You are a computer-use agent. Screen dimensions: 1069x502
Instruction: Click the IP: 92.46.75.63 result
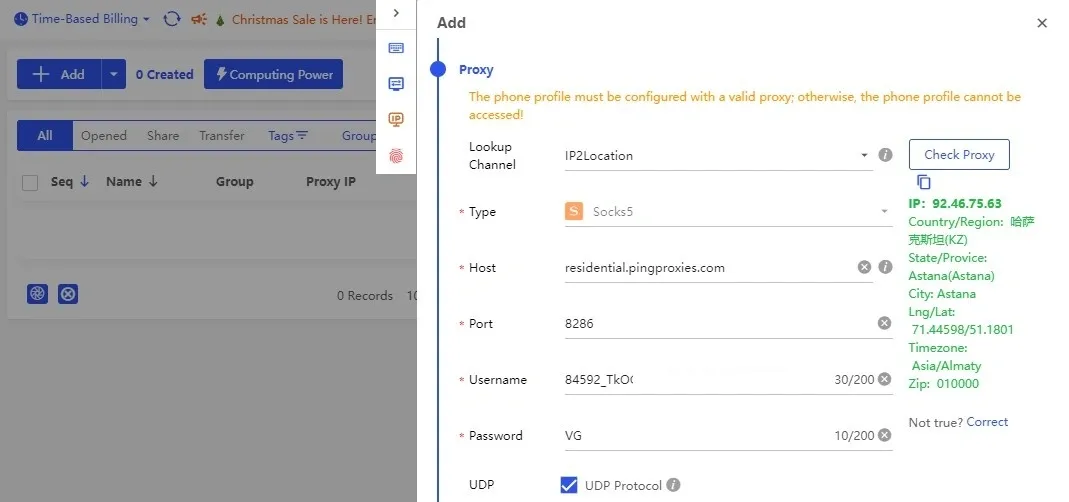(954, 203)
